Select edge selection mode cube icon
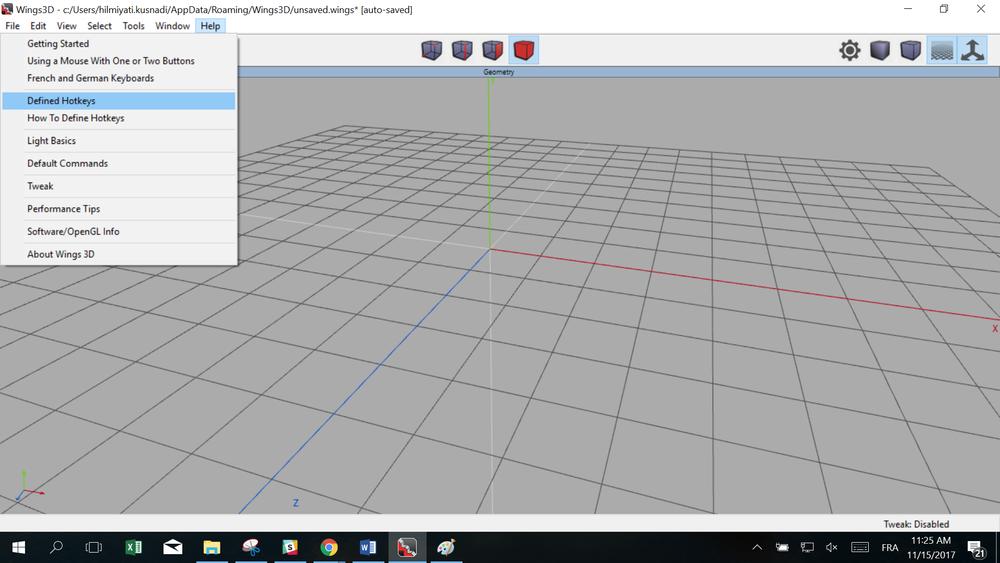The width and height of the screenshot is (1000, 563). [462, 50]
